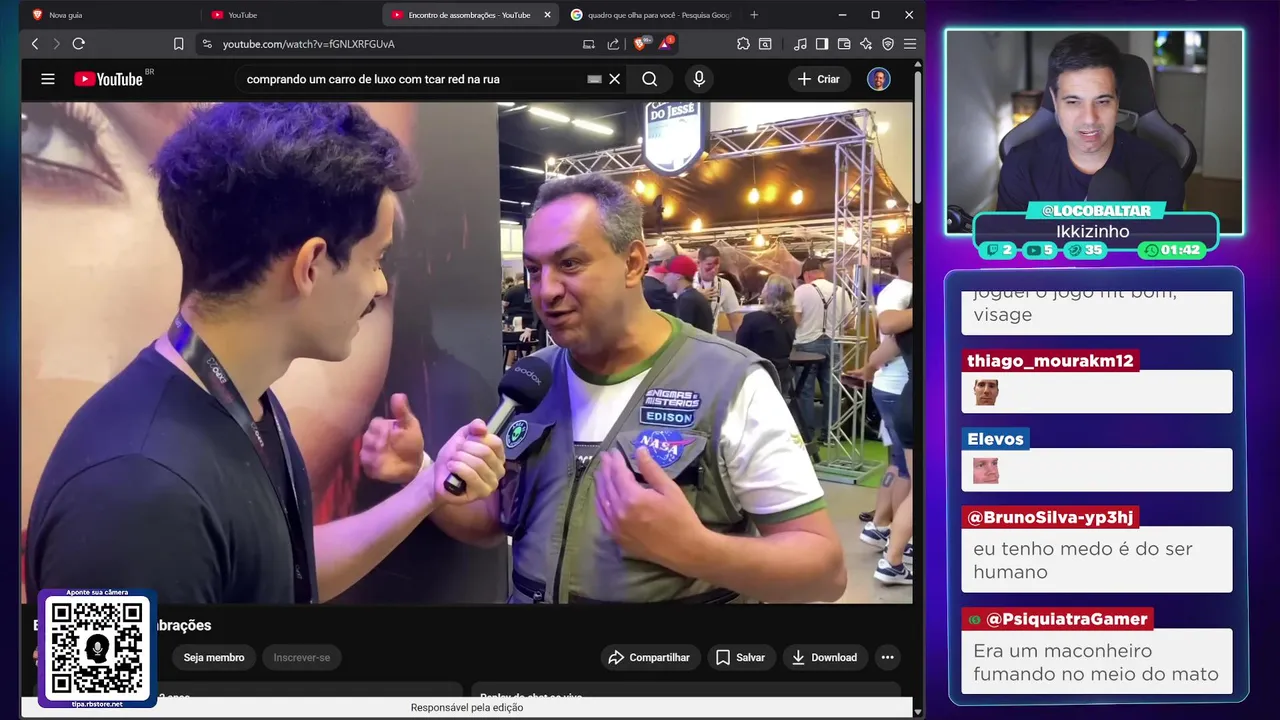
Task: Run search with the magnifier button
Action: point(650,79)
